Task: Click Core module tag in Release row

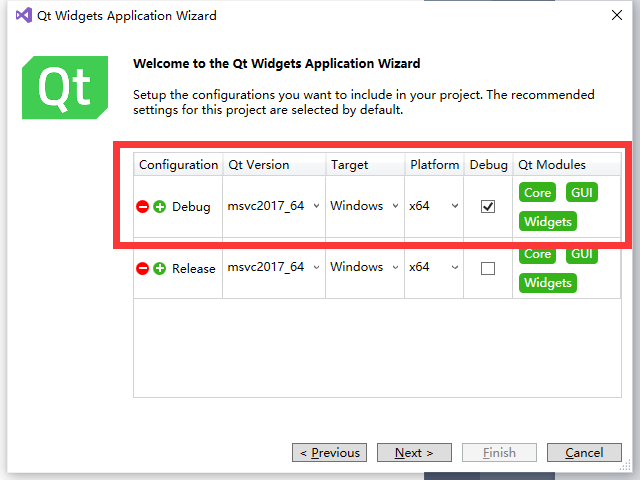Action: click(537, 254)
